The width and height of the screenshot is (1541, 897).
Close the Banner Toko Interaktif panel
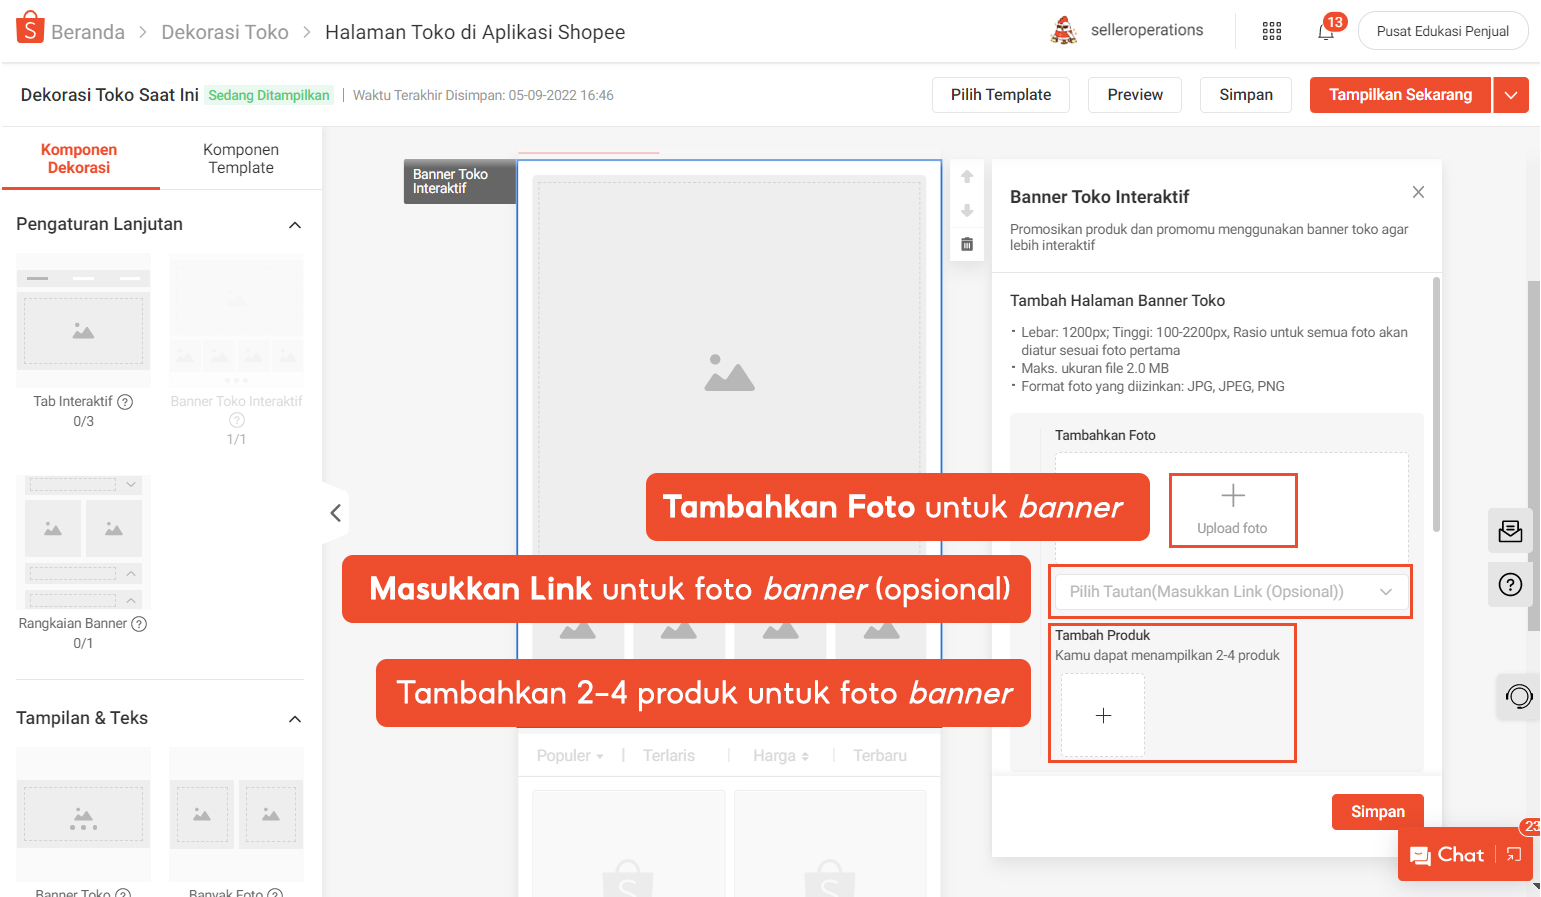coord(1418,192)
